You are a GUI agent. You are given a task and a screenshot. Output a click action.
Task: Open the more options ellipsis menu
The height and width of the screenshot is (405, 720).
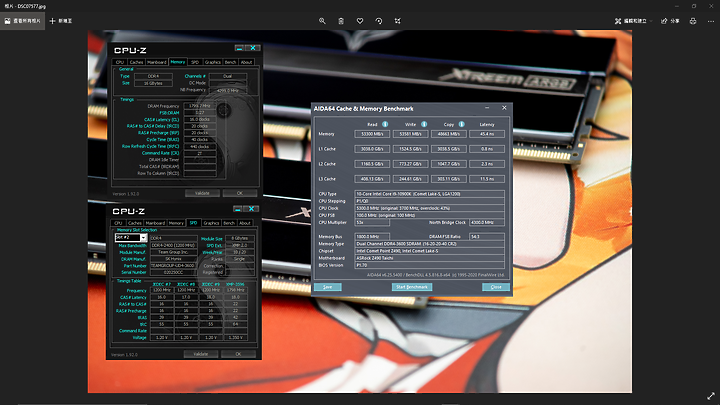[711, 21]
